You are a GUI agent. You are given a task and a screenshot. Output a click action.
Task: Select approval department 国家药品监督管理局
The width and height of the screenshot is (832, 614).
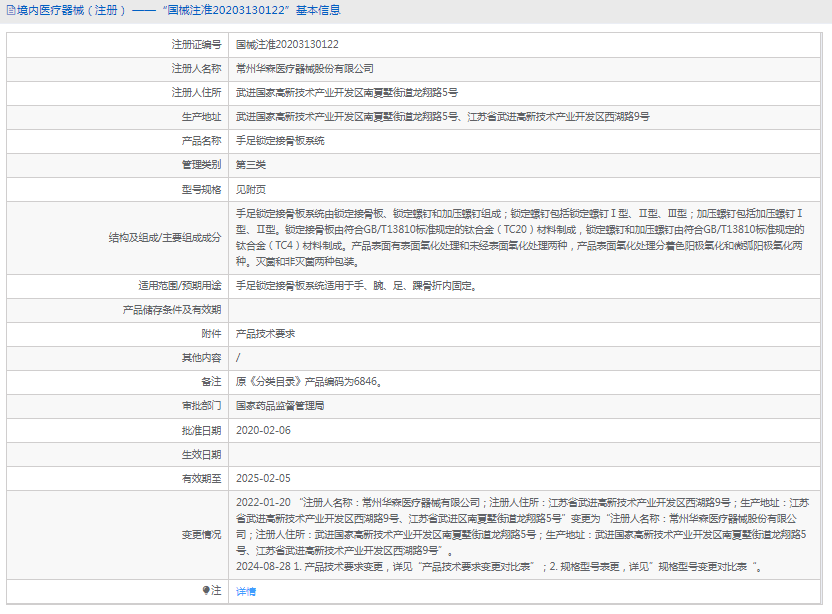[x=280, y=406]
